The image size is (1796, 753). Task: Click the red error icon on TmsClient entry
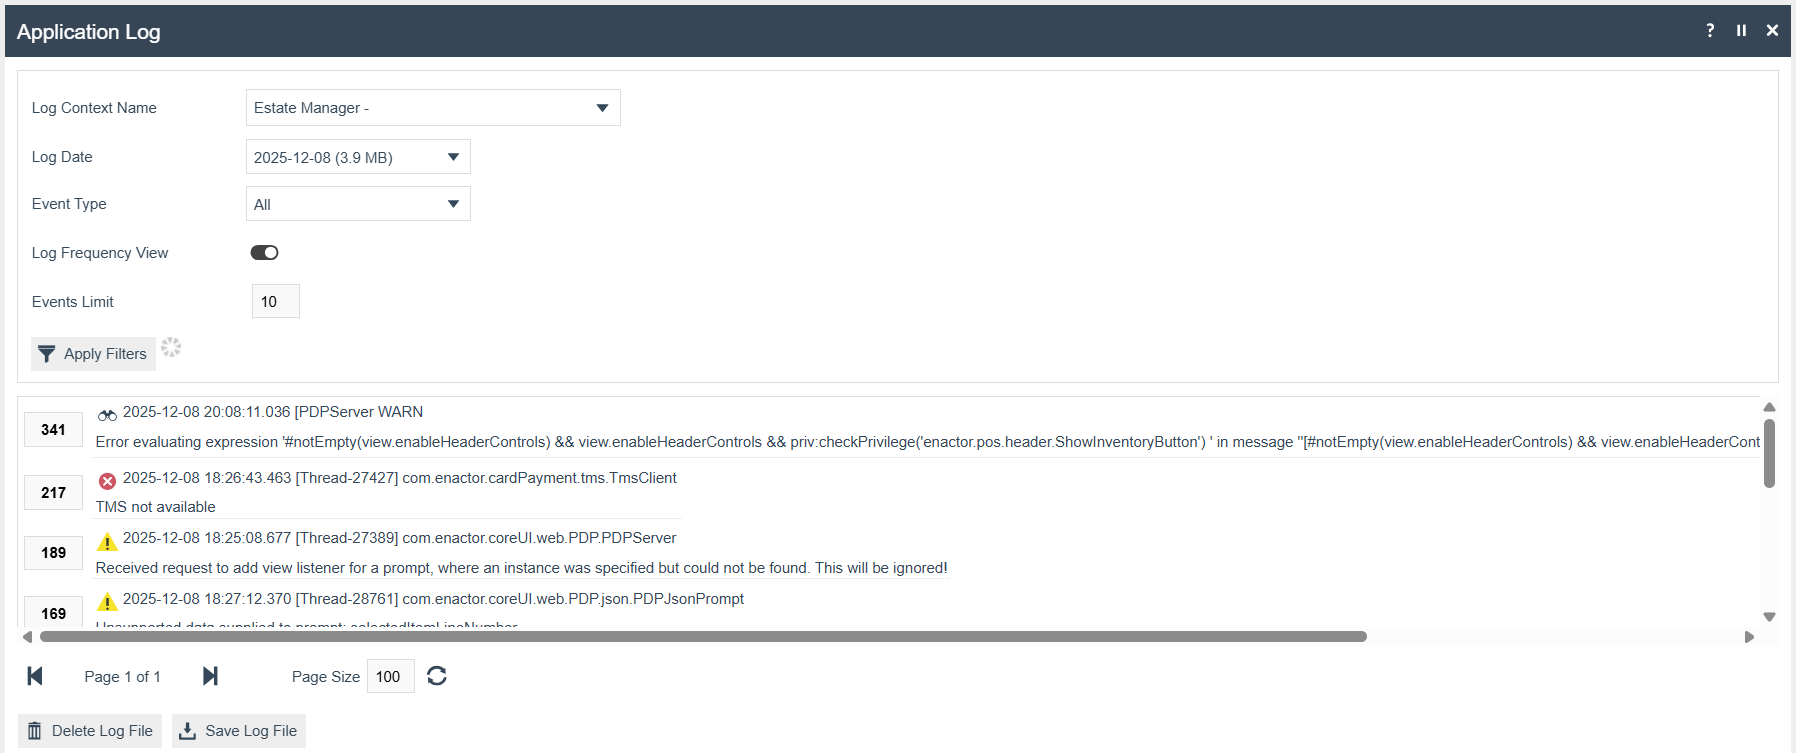(107, 480)
